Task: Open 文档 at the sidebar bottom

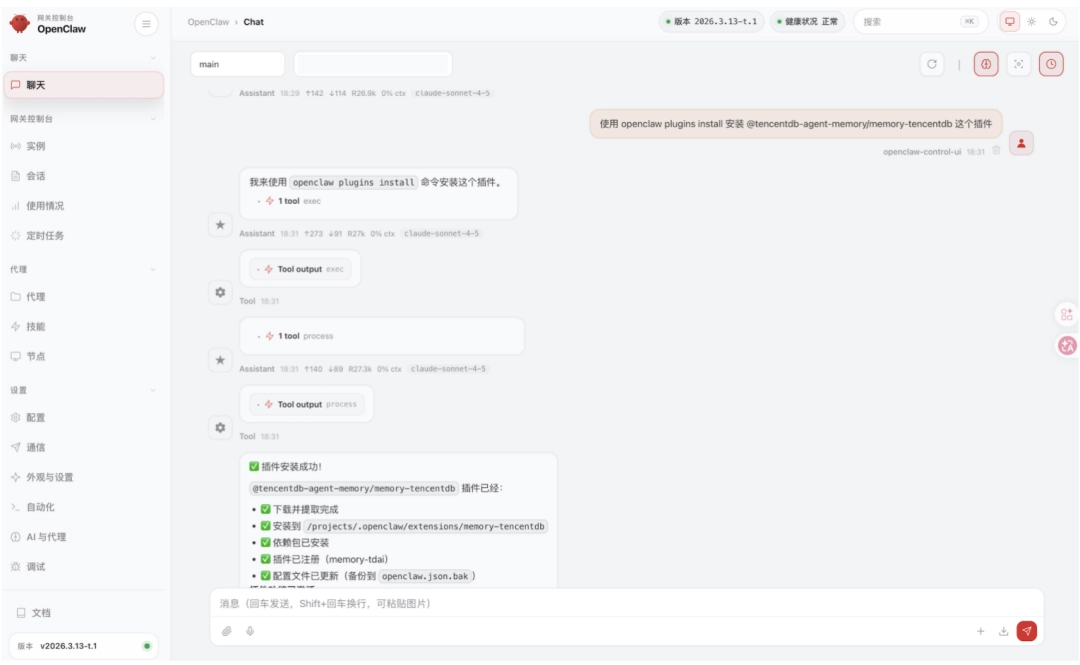Action: [x=45, y=611]
